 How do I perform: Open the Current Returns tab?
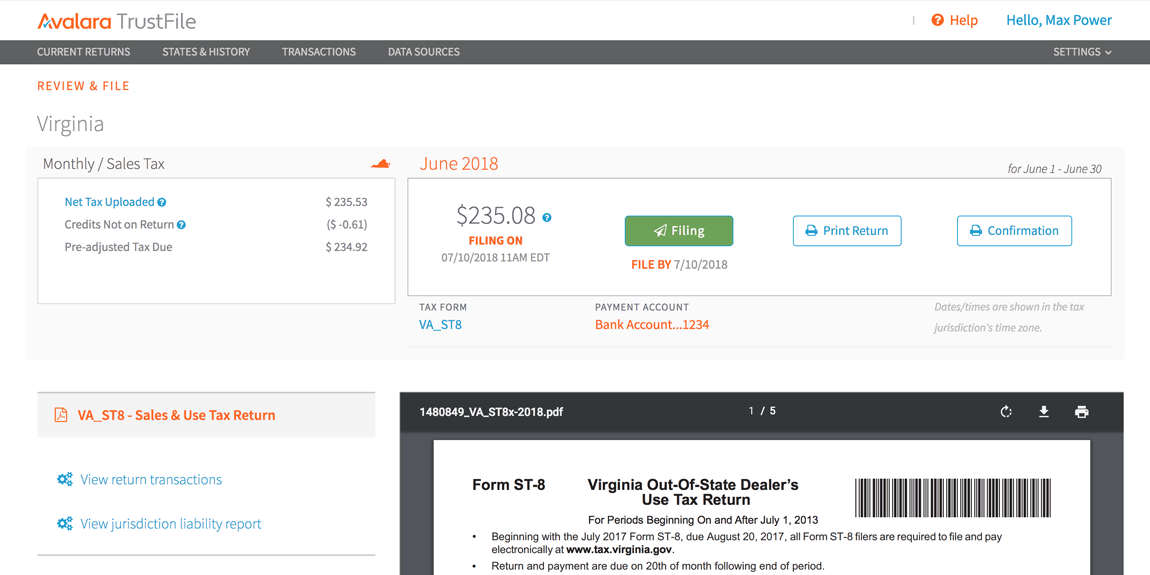click(84, 52)
